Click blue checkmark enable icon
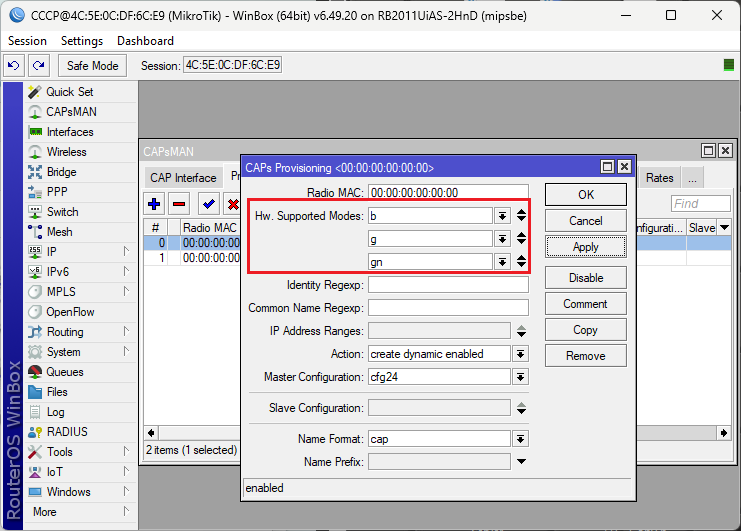Screen dimensions: 741x531 pos(208,204)
